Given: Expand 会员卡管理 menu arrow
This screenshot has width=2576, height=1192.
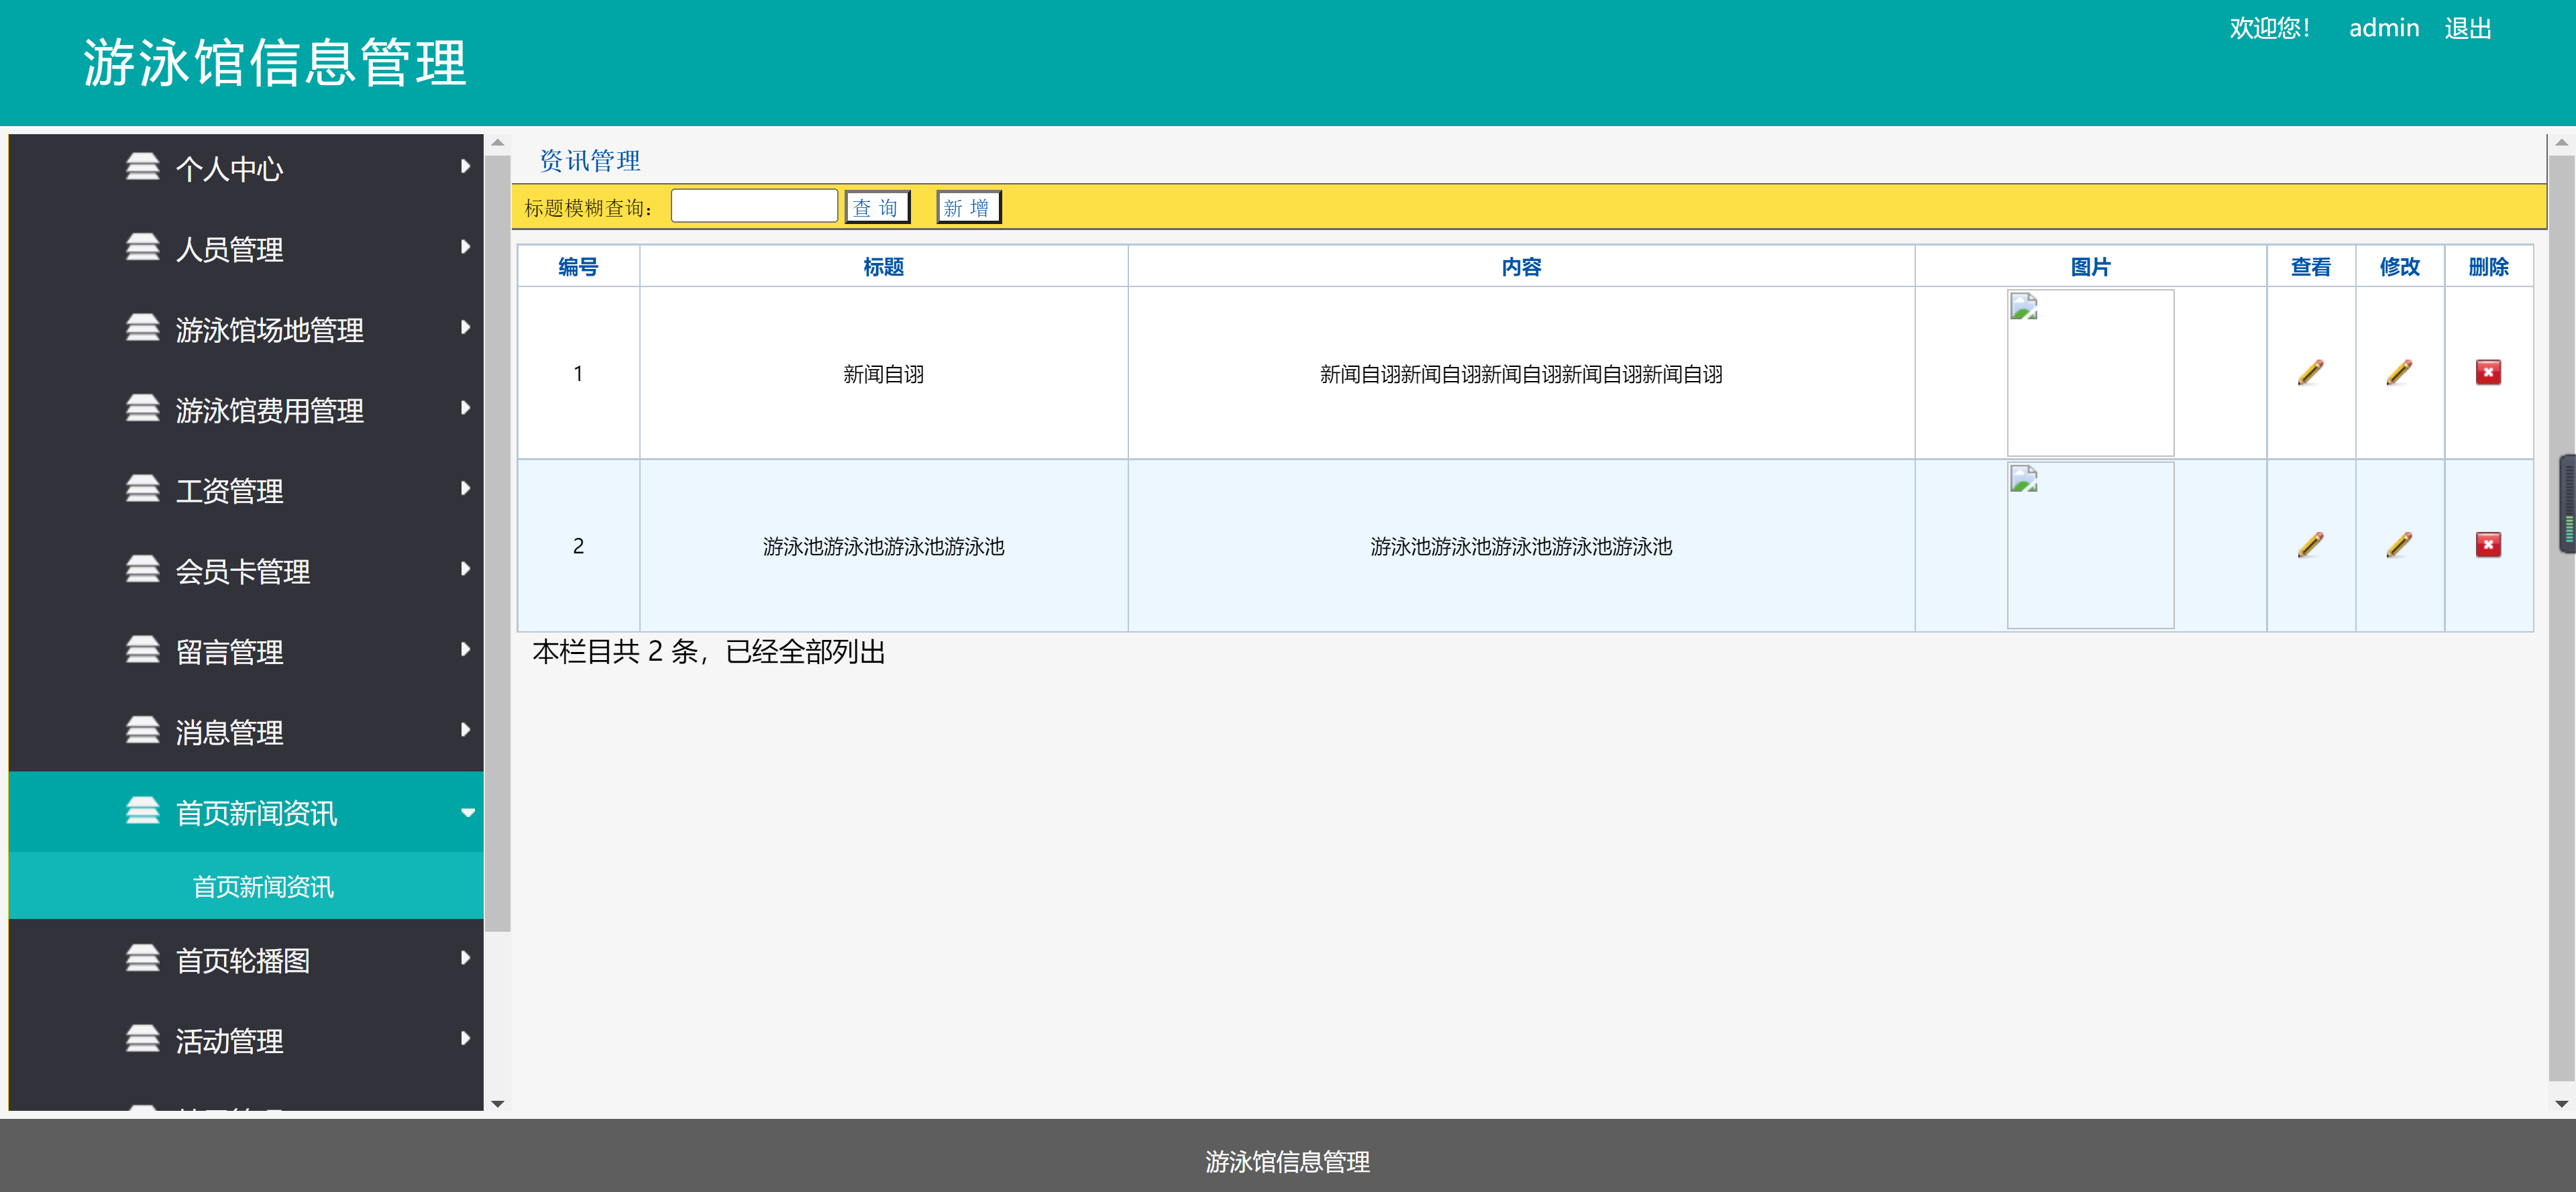Looking at the screenshot, I should click(x=465, y=569).
